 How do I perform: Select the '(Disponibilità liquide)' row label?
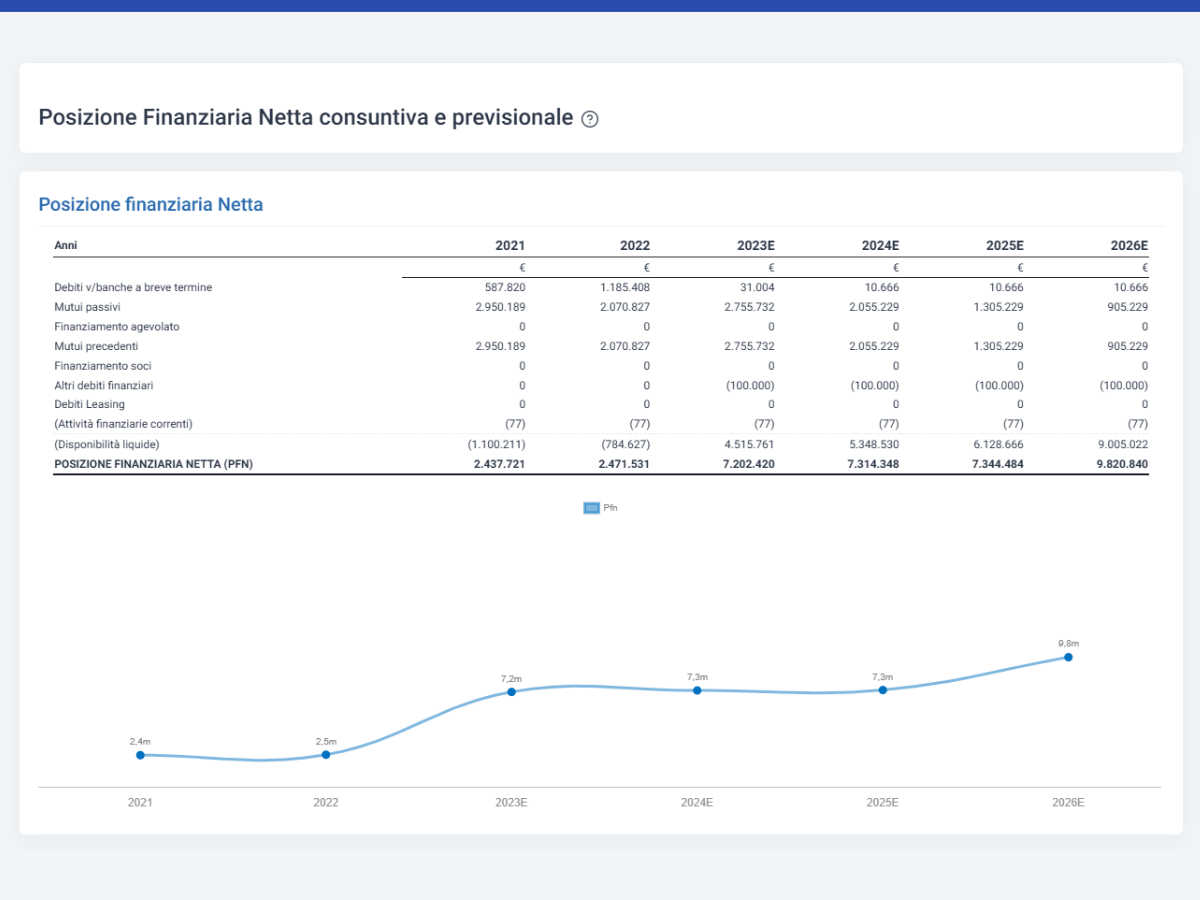107,444
